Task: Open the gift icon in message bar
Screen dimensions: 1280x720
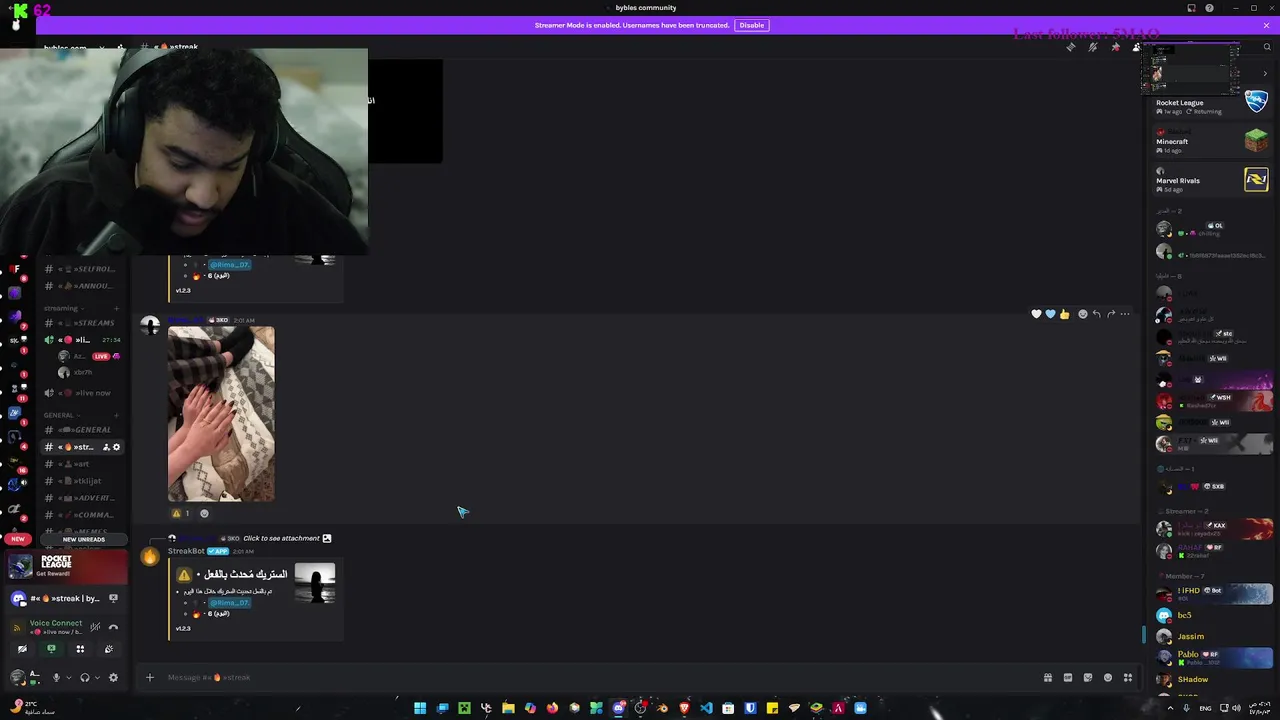Action: [1048, 677]
